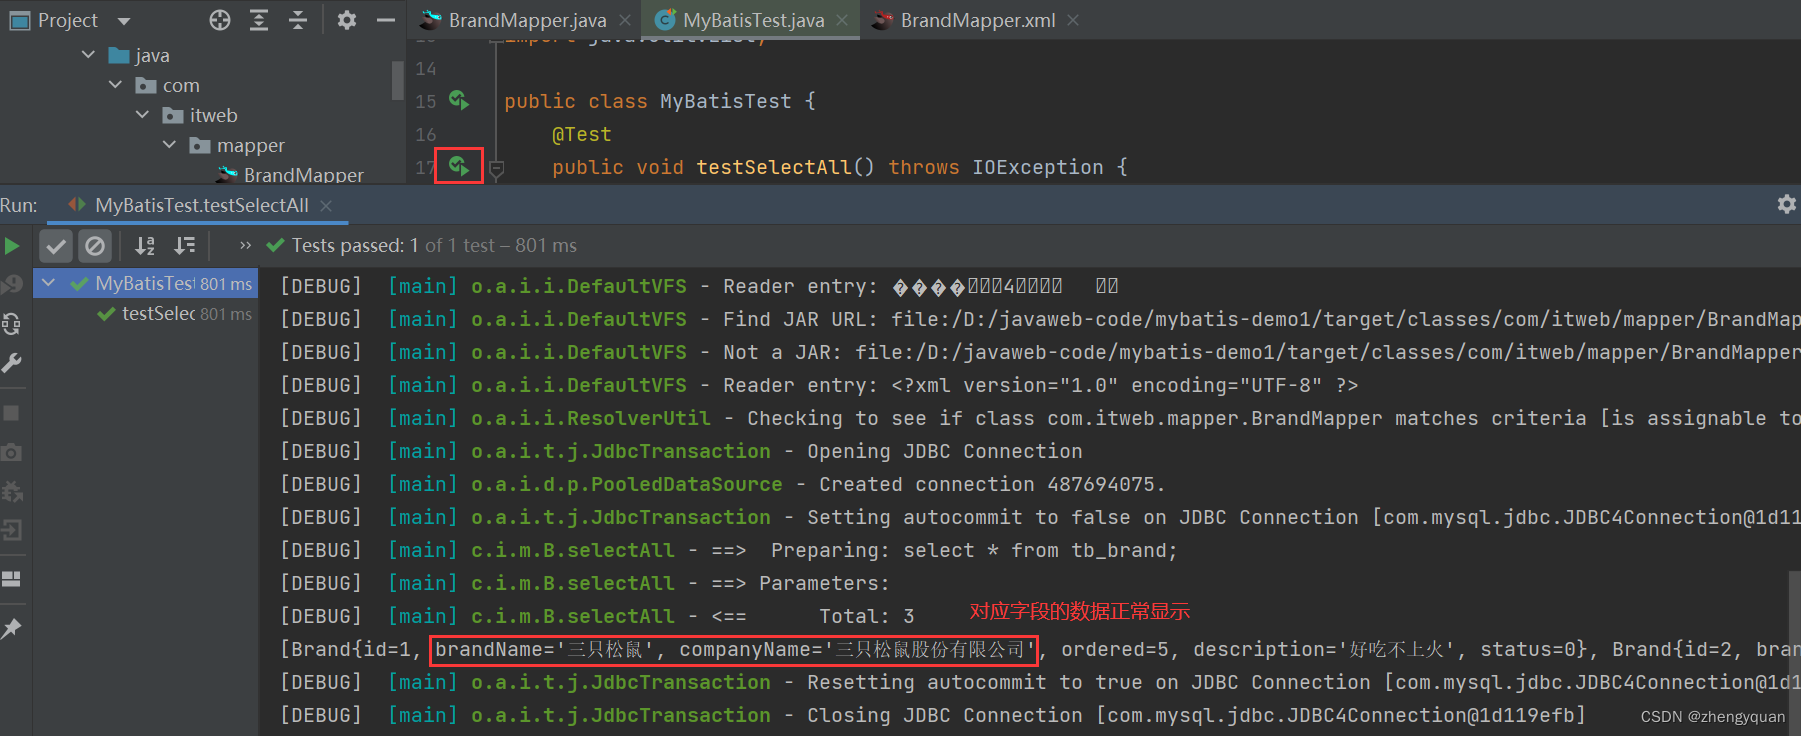This screenshot has height=736, width=1801.
Task: Open the Project view dropdown
Action: (x=124, y=21)
